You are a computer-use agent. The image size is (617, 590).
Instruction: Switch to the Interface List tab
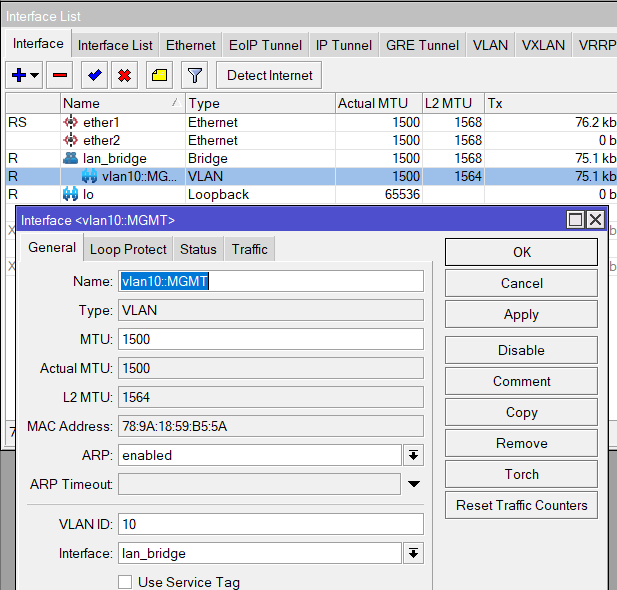(x=115, y=45)
